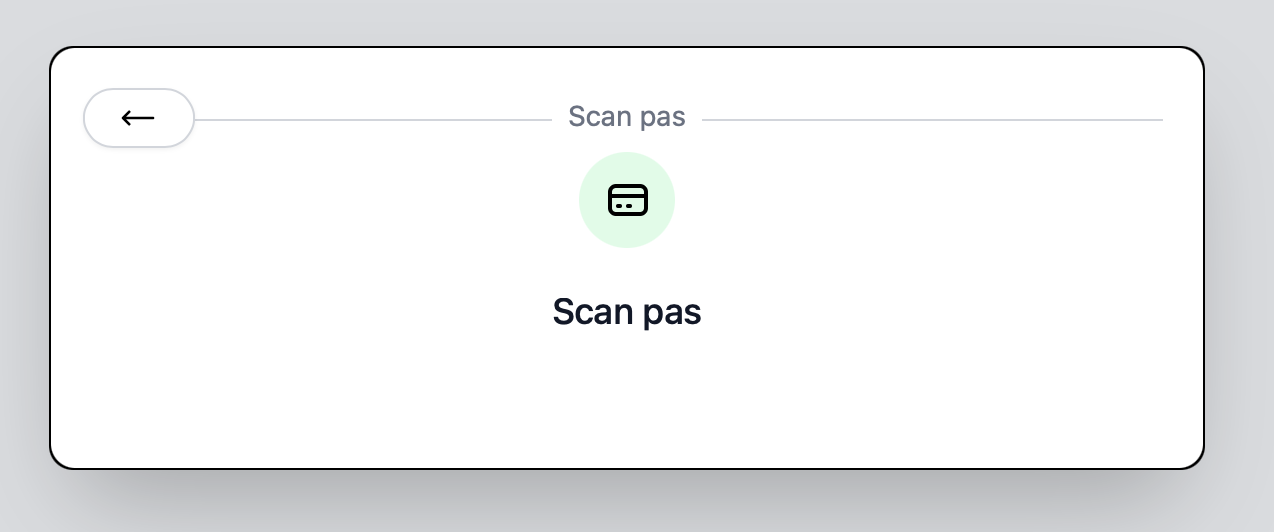Image resolution: width=1274 pixels, height=532 pixels.
Task: Click the centered Scan pas section label
Action: point(627,117)
